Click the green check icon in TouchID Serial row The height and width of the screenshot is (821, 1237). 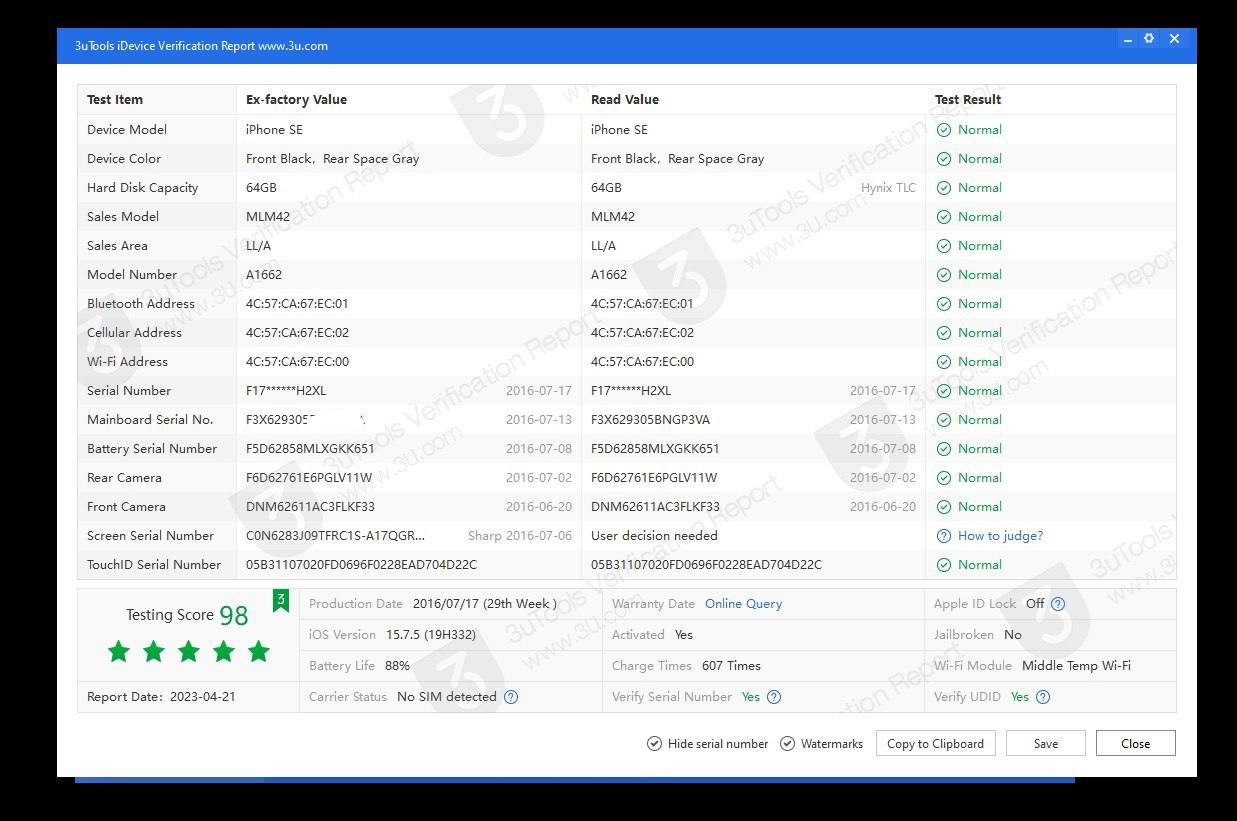(943, 565)
